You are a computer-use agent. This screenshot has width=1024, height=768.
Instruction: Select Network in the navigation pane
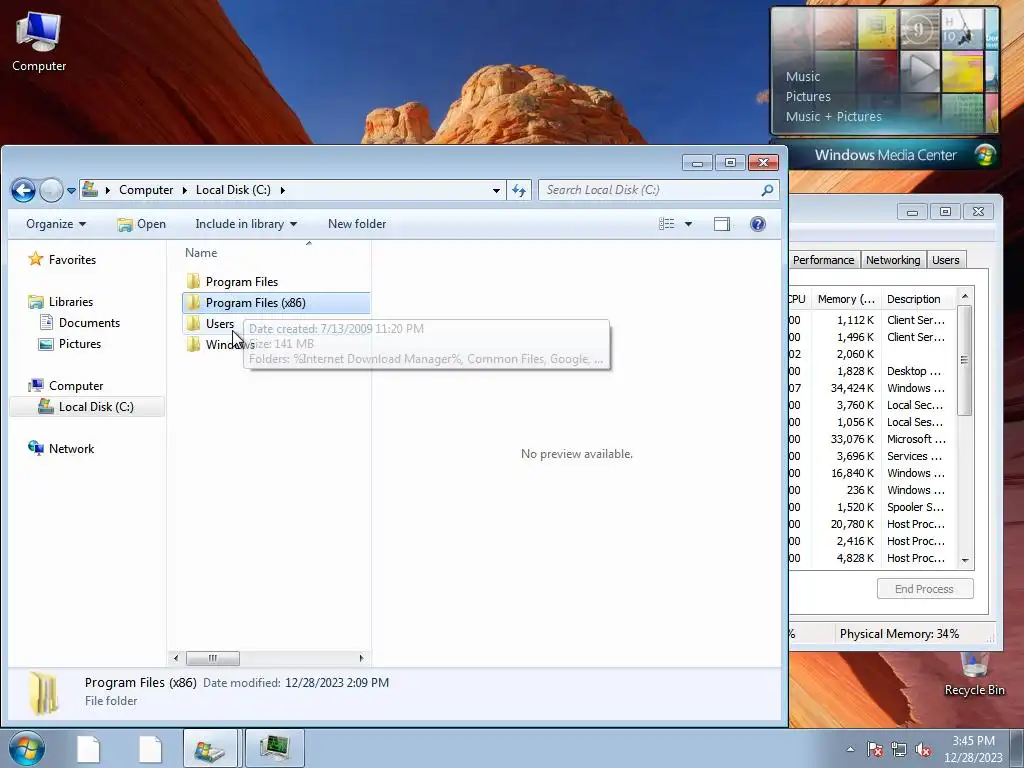pyautogui.click(x=61, y=449)
